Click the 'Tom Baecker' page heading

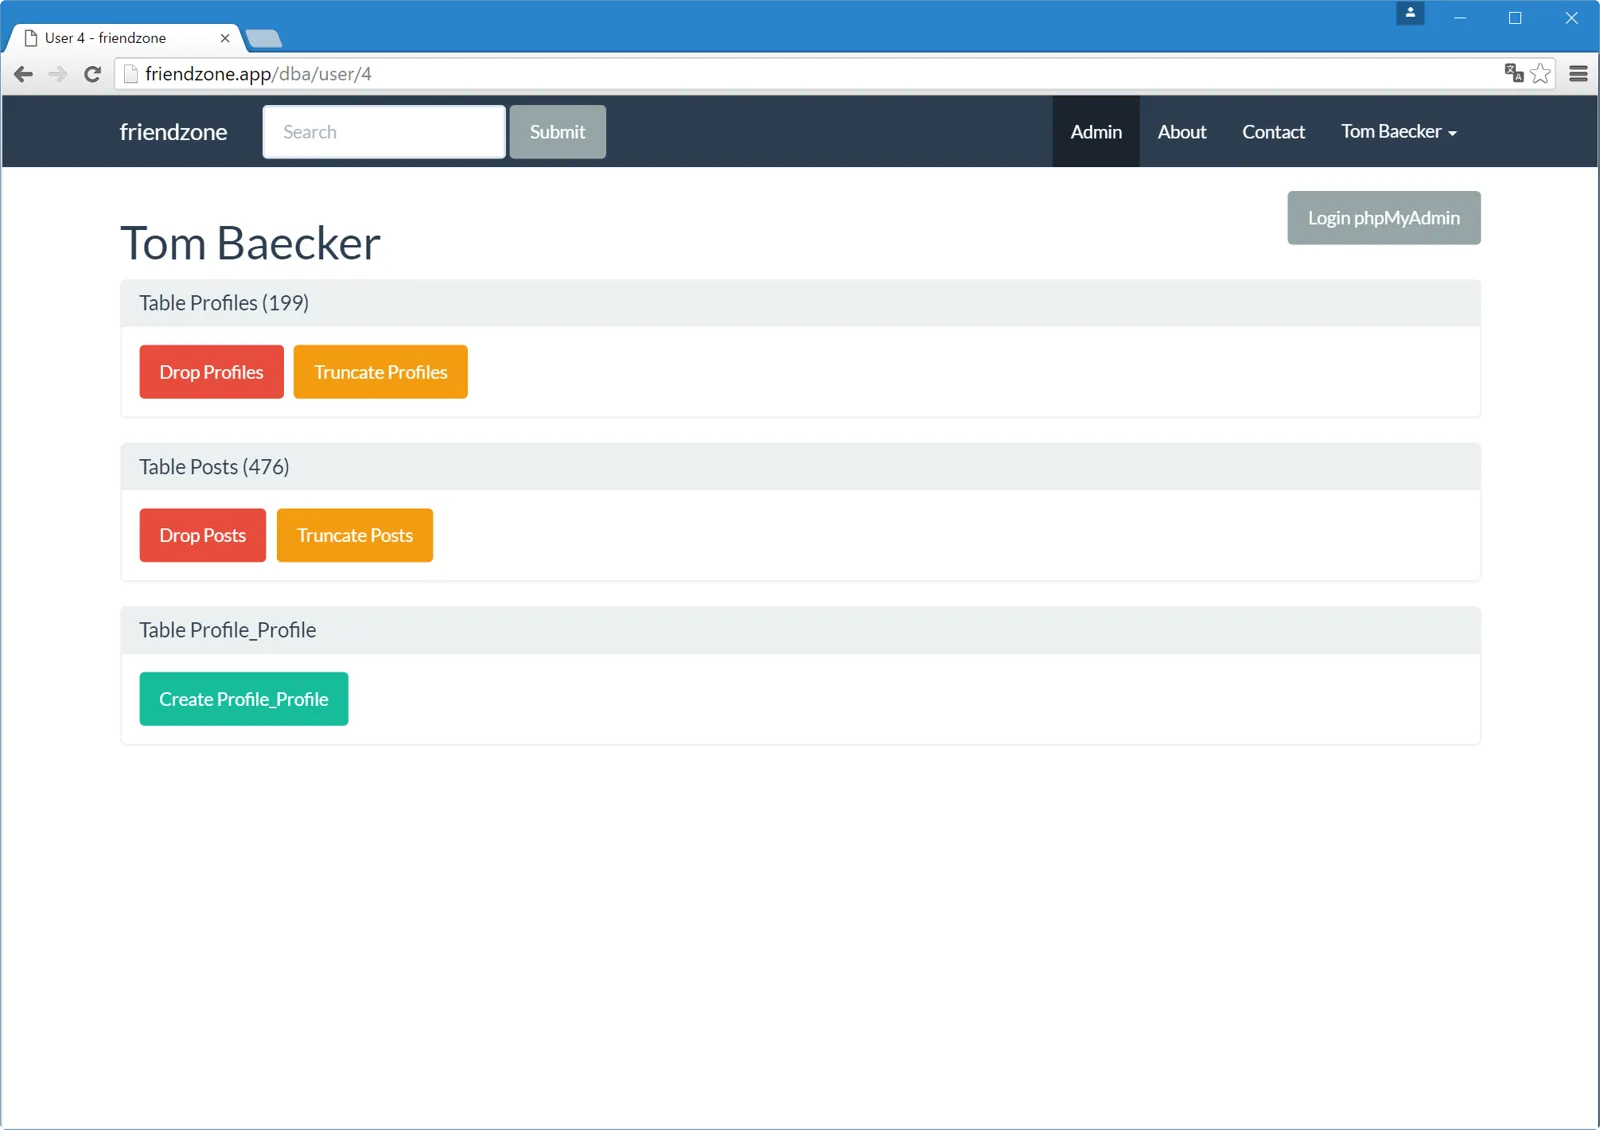point(251,243)
